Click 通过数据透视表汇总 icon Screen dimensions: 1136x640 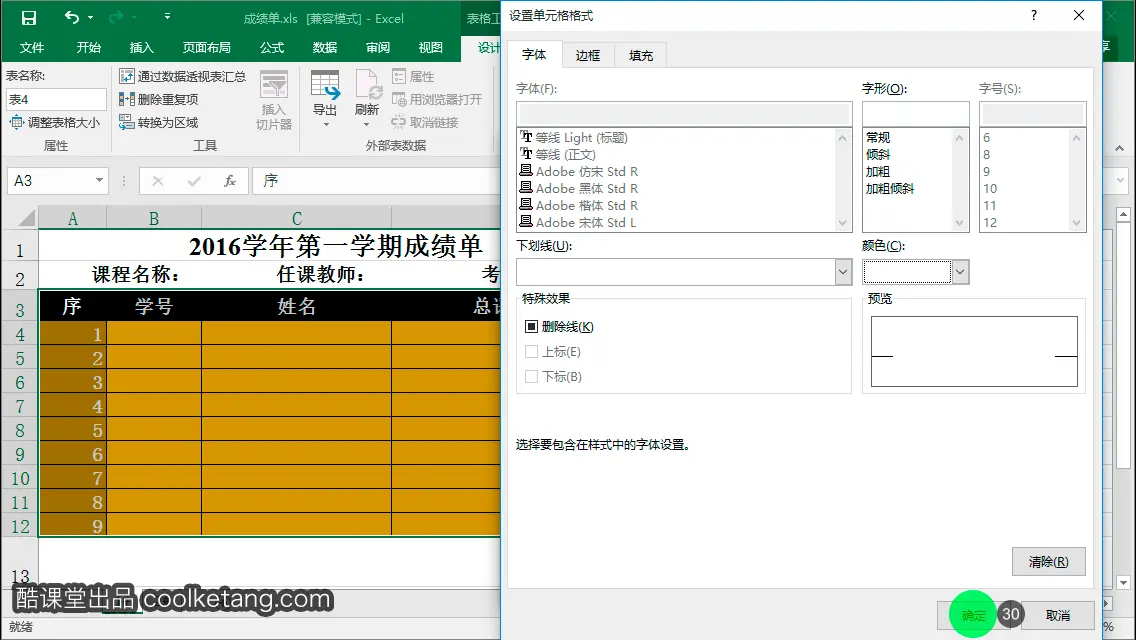(x=127, y=76)
